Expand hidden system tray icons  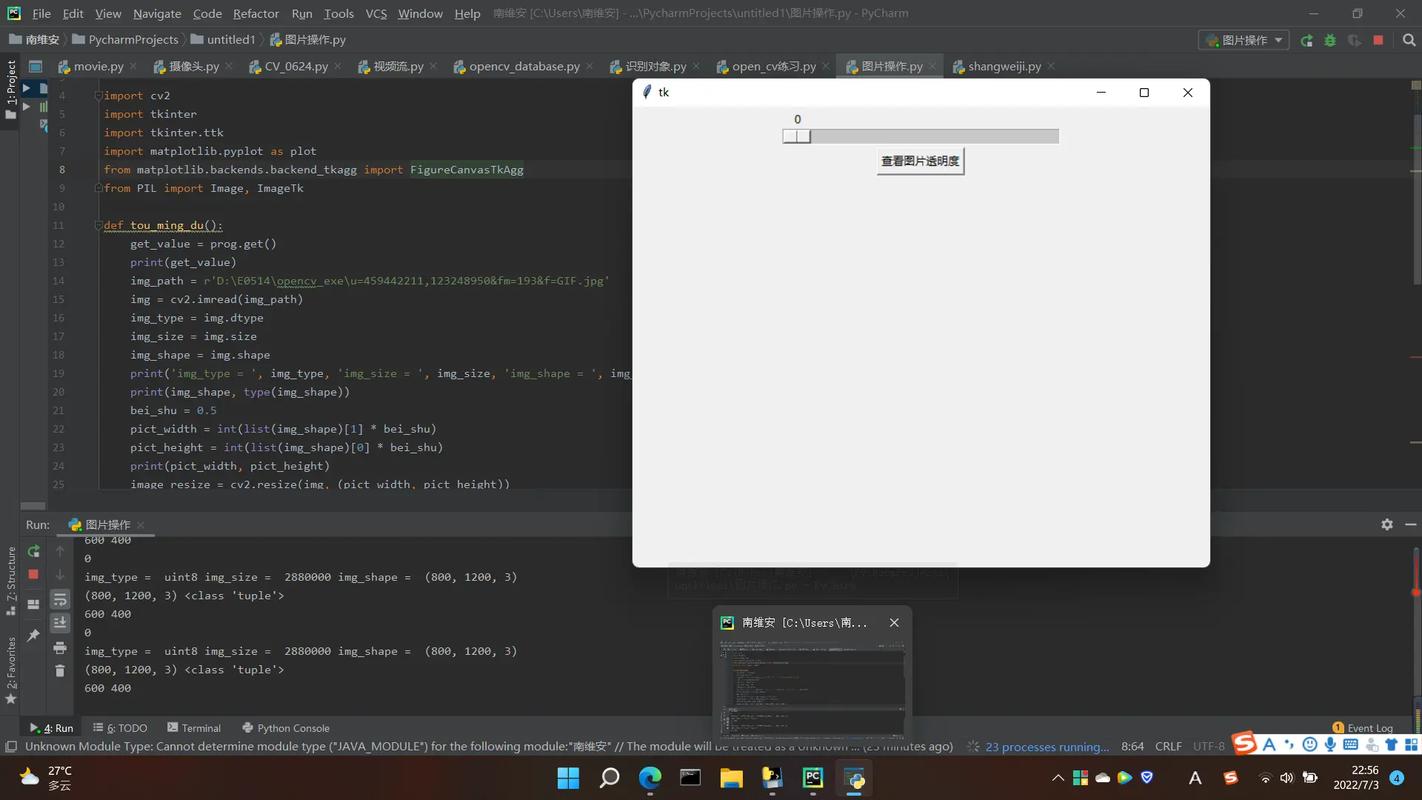click(1057, 777)
